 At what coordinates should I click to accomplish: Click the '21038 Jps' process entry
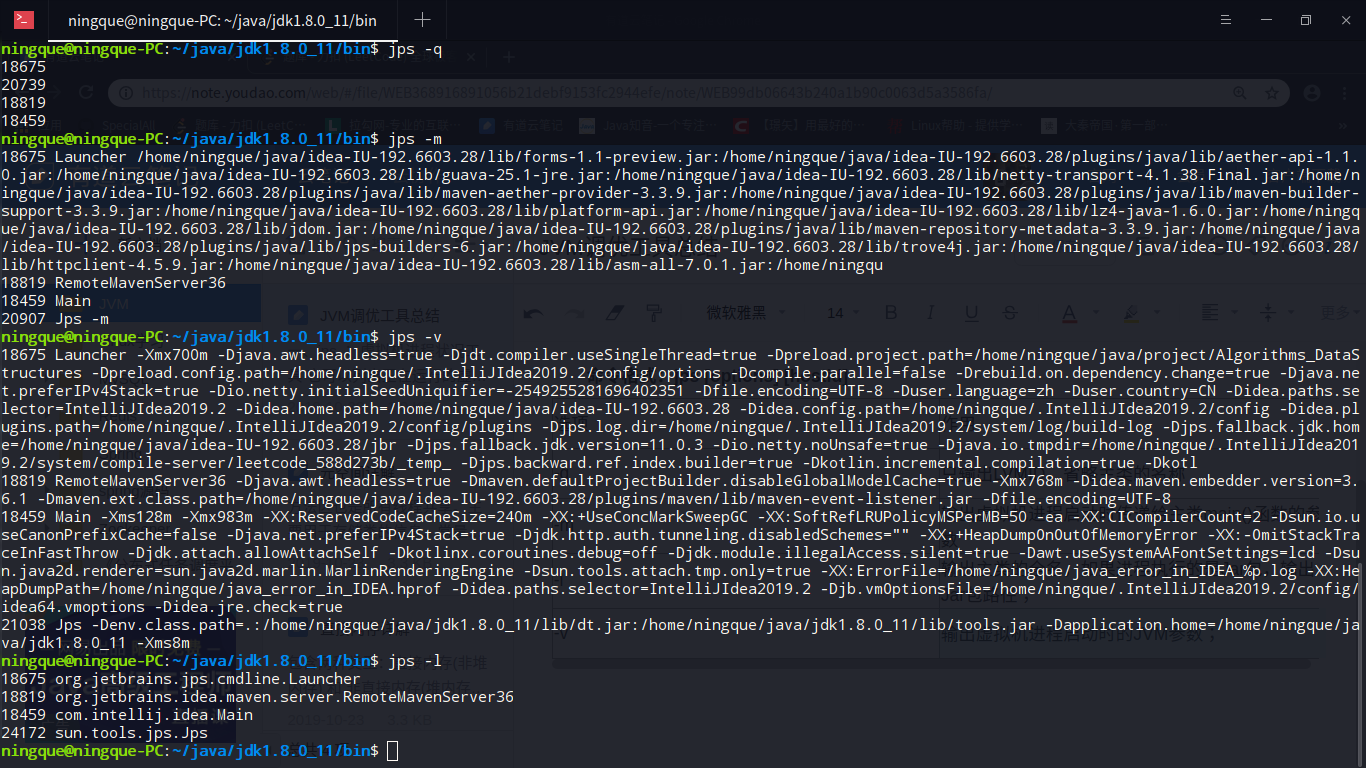(42, 625)
